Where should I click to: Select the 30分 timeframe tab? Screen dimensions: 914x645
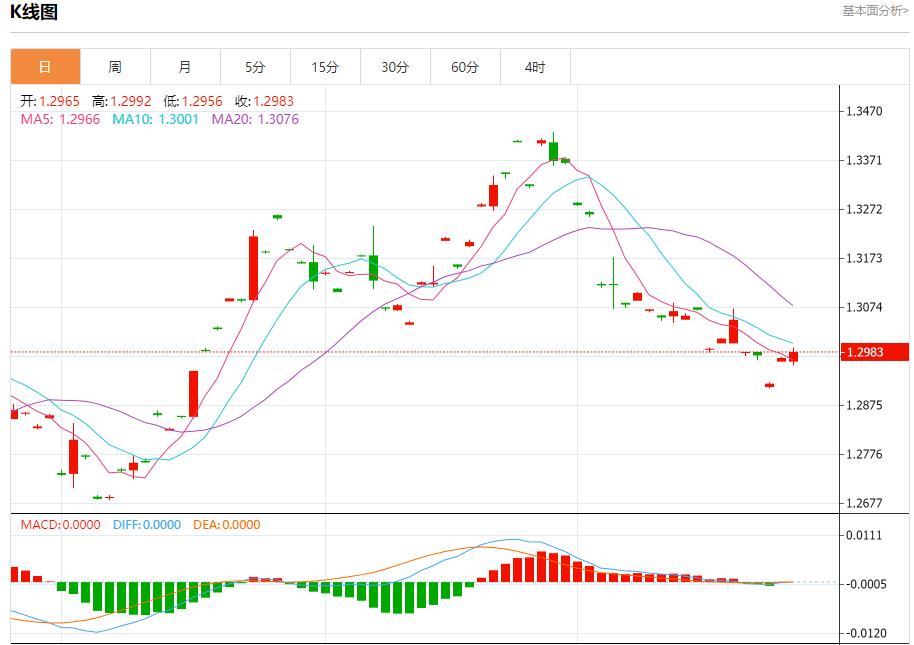pyautogui.click(x=395, y=67)
